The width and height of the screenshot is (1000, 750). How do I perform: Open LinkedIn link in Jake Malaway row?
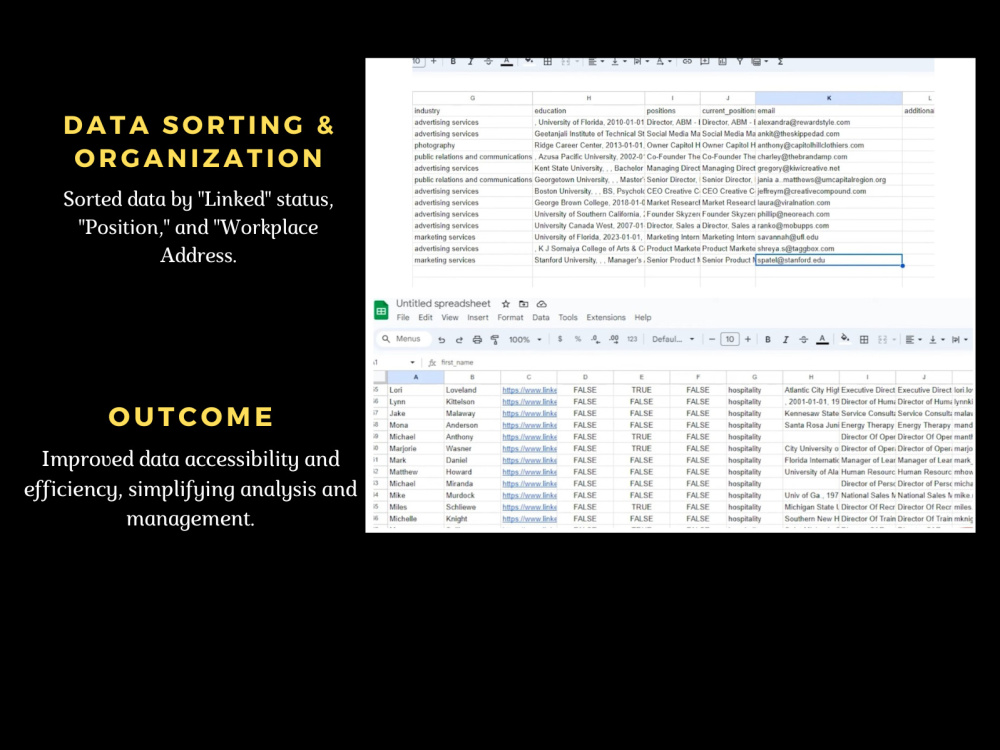(529, 414)
